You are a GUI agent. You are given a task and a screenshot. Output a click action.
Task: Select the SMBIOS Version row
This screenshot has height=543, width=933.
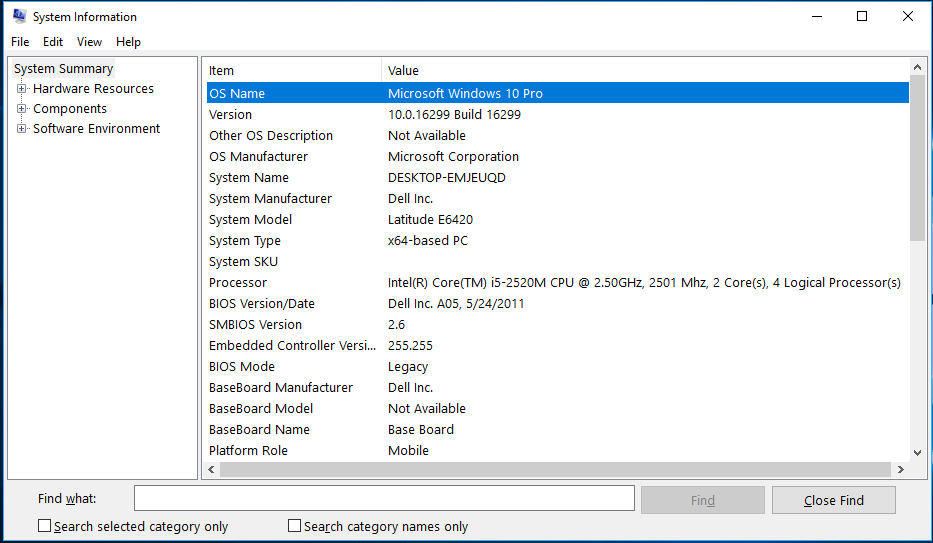point(558,325)
